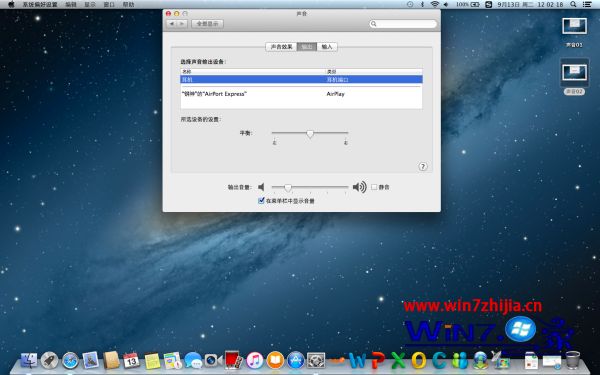Click the output volume slider thumb
600x375 pixels.
(x=288, y=188)
